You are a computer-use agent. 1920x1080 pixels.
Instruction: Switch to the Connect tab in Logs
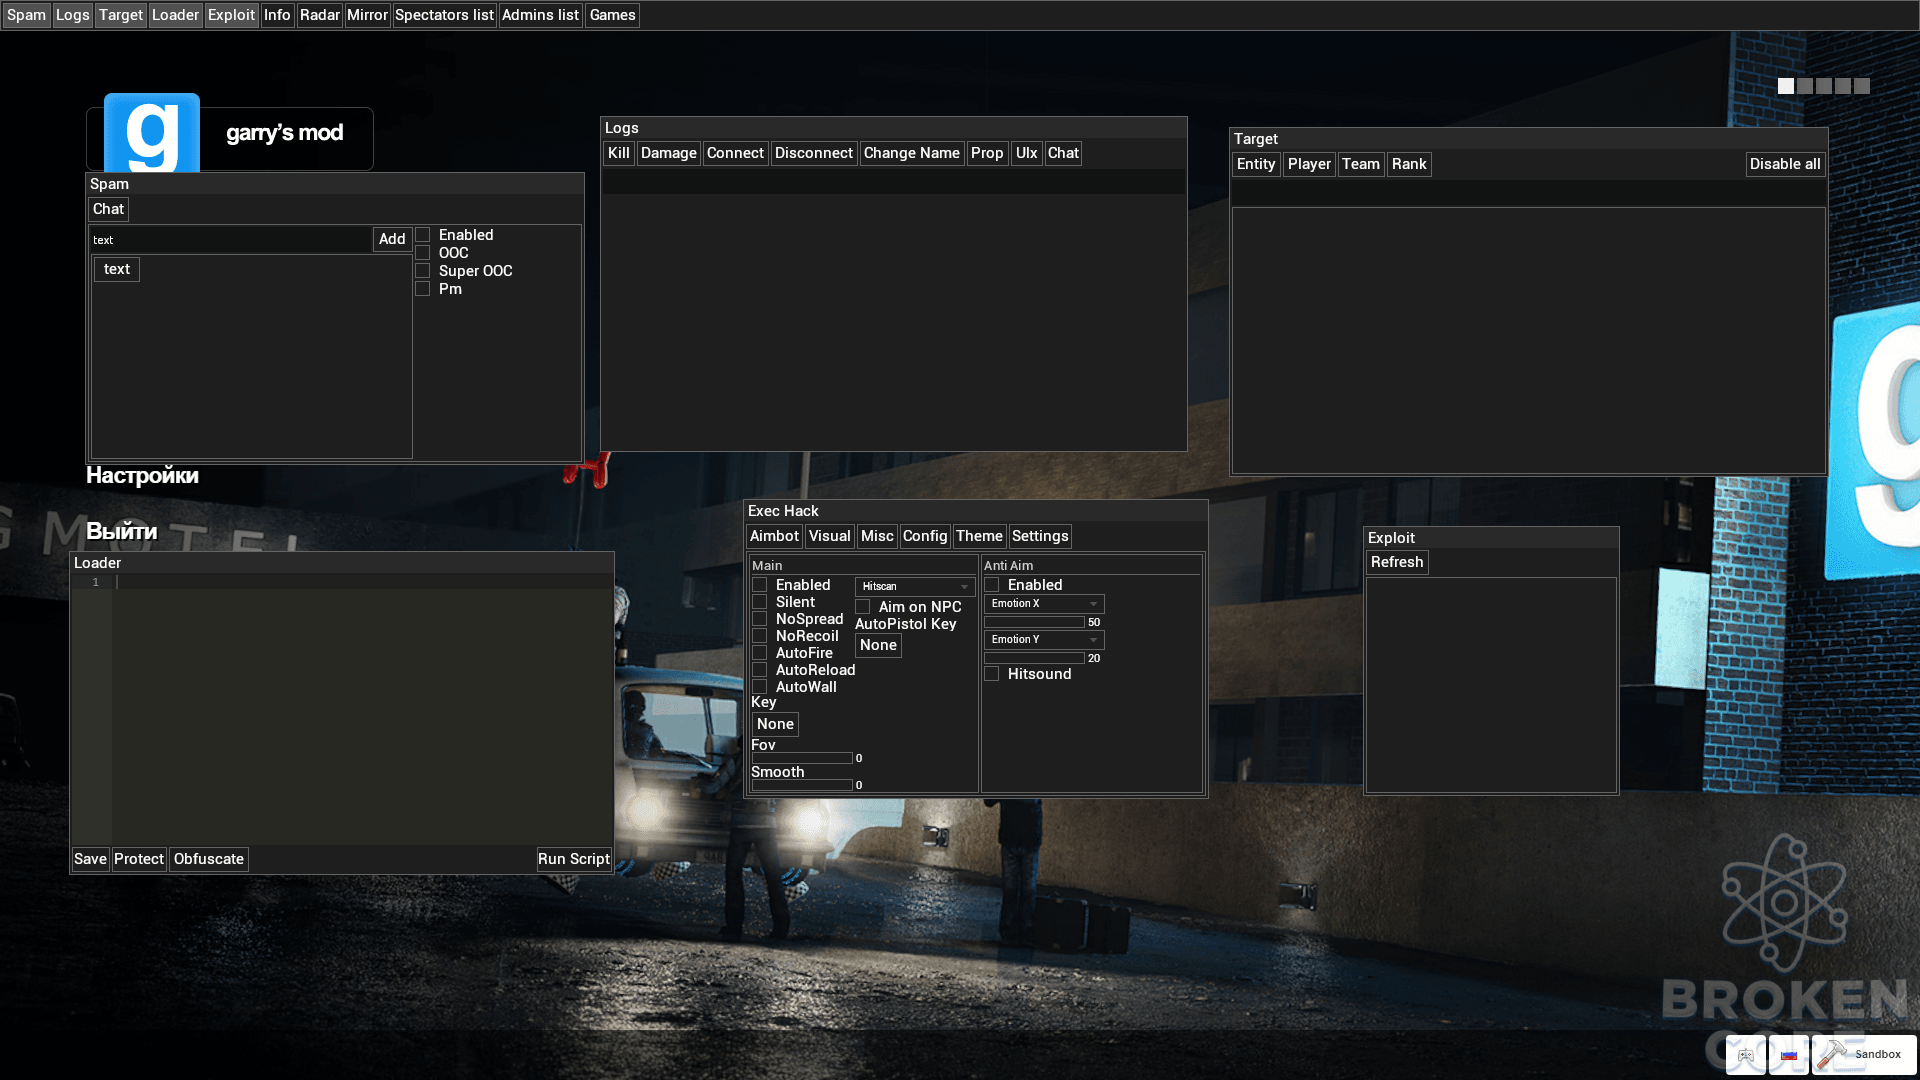pyautogui.click(x=735, y=153)
